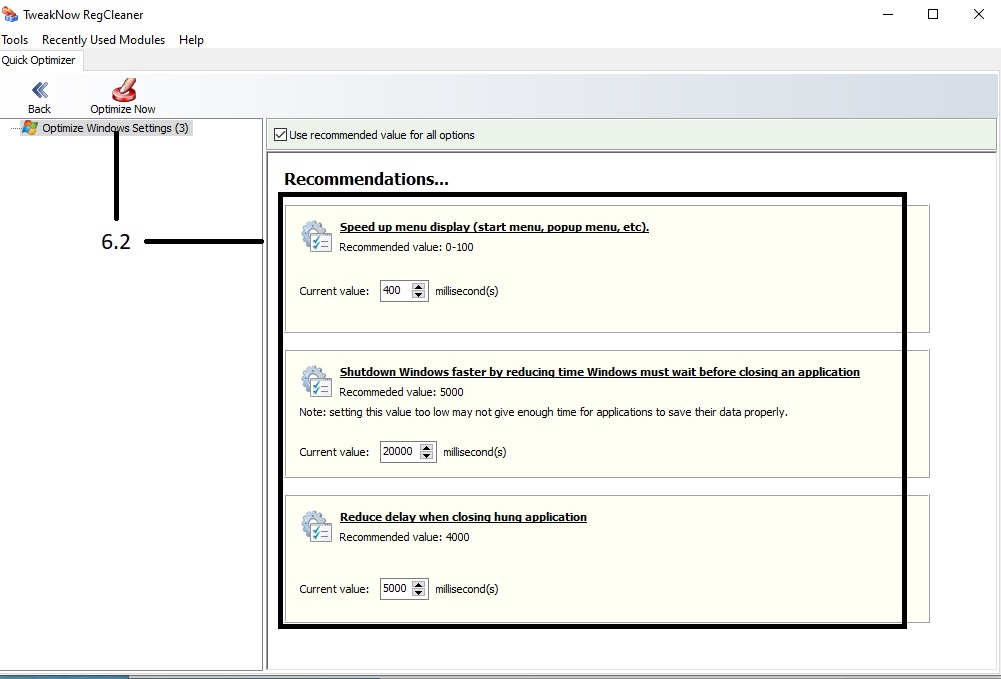The height and width of the screenshot is (679, 1001).
Task: Maximize the TweakNow RegCleaner window
Action: tap(933, 14)
